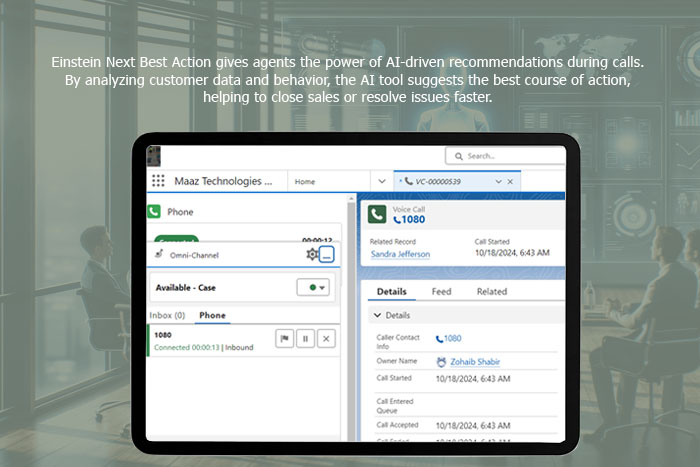Screen dimensions: 700x467
Task: Click the Connected 00:00:13 status text
Action: pyautogui.click(x=187, y=347)
